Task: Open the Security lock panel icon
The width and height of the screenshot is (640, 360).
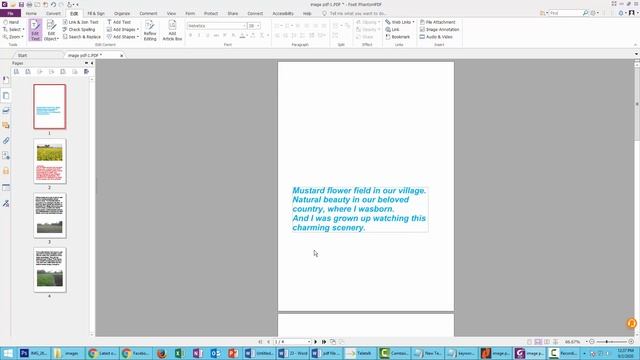Action: click(6, 171)
